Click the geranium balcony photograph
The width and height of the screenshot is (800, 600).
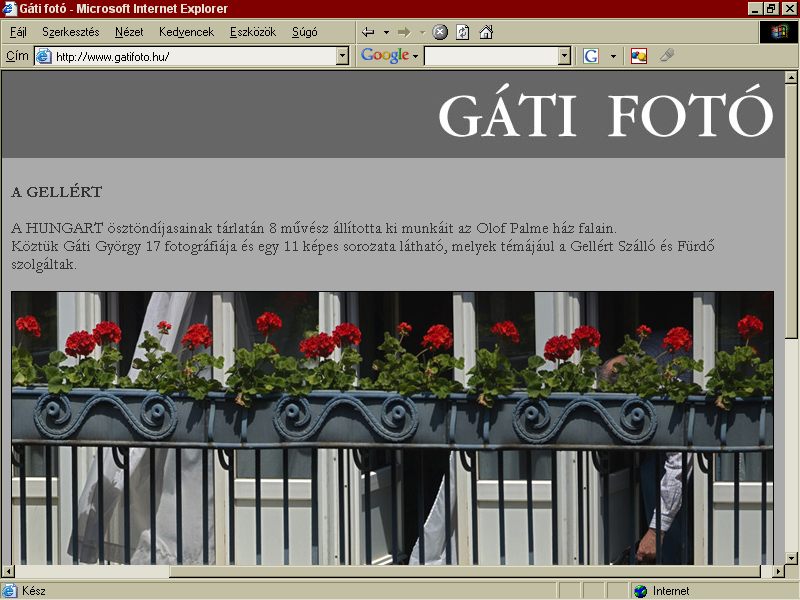click(392, 428)
